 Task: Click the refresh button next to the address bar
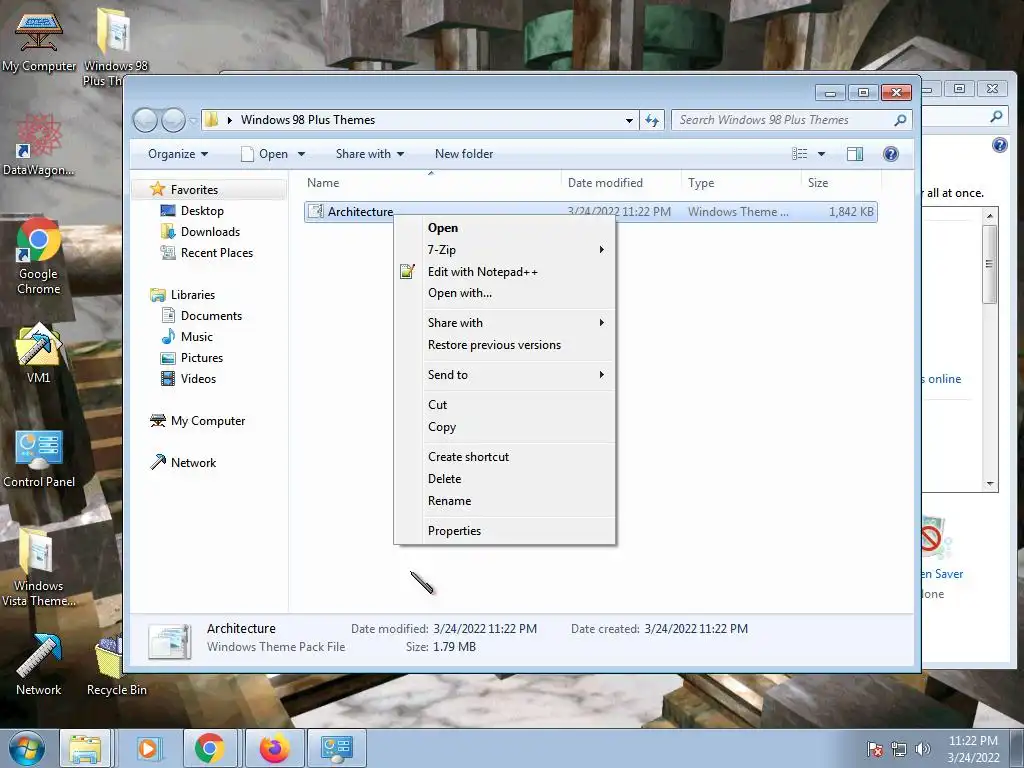652,120
